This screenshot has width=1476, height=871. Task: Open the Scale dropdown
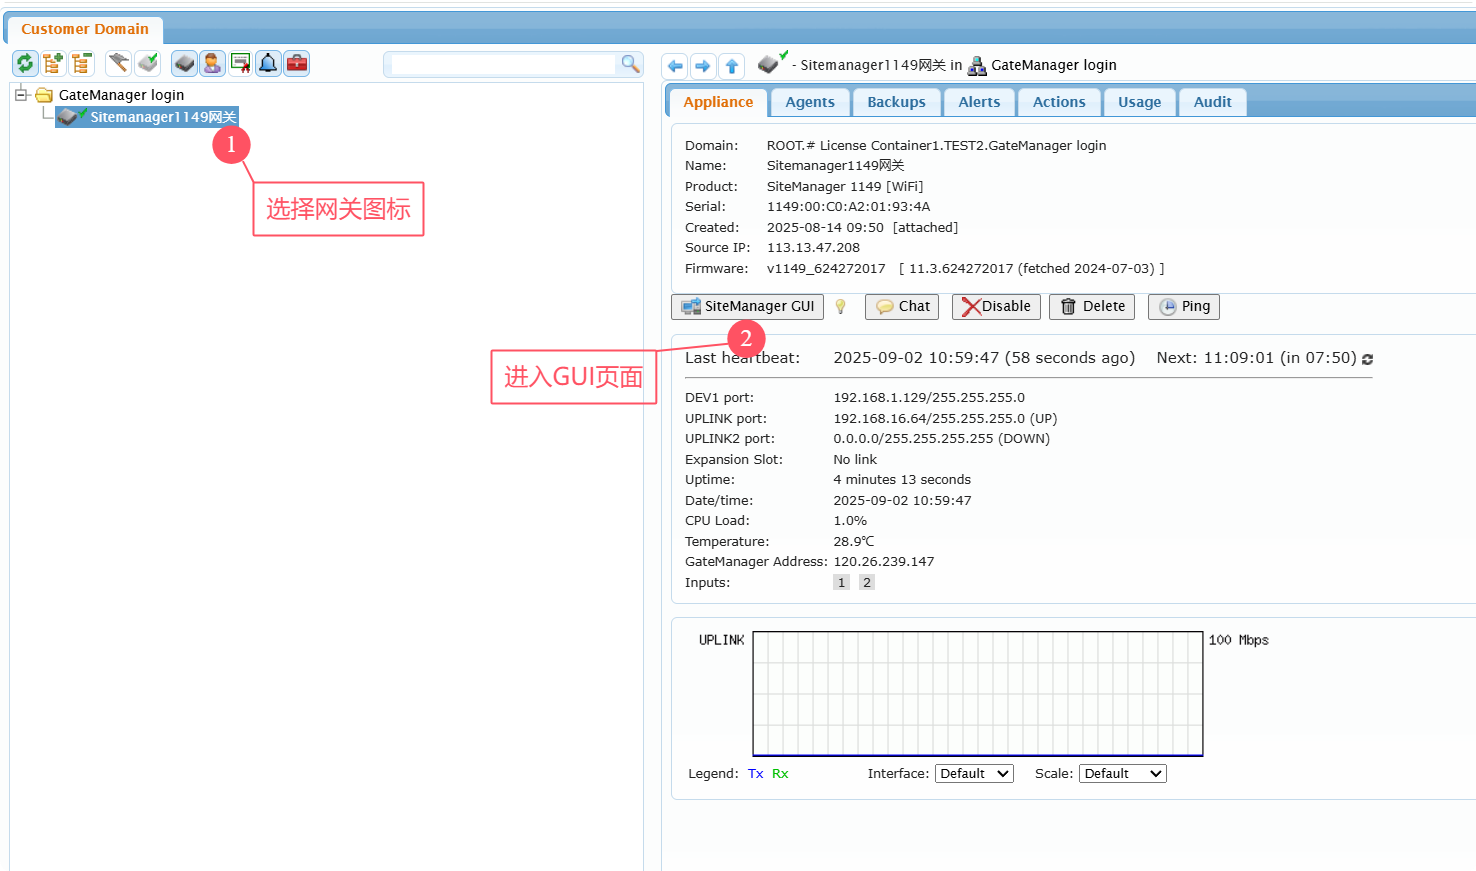click(1122, 774)
